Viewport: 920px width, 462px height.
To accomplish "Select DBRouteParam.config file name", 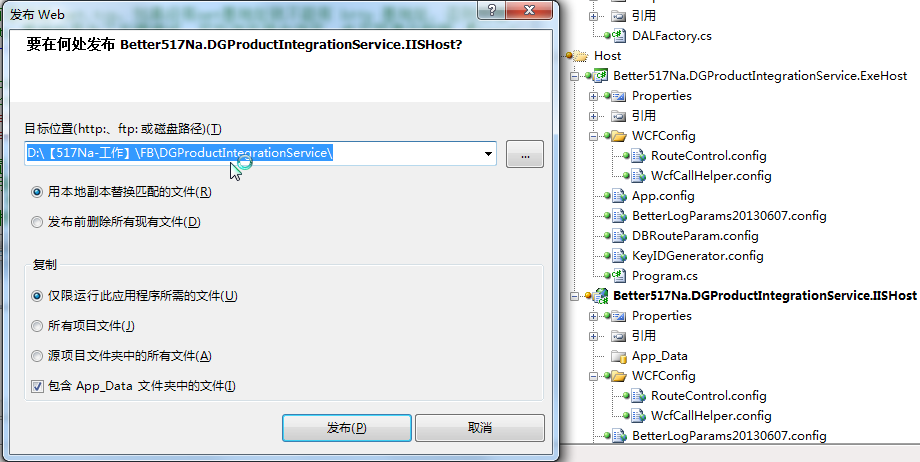I will [695, 235].
